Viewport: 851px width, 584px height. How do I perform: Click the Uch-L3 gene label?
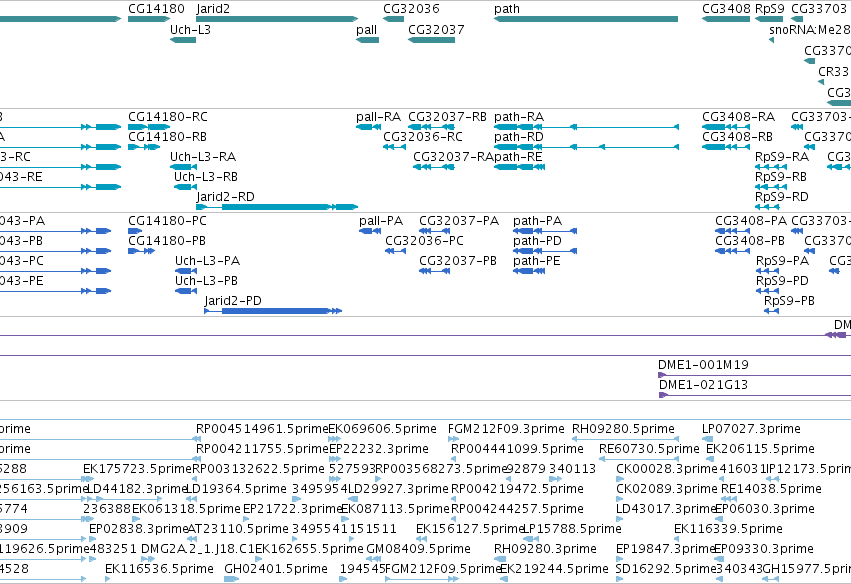190,30
